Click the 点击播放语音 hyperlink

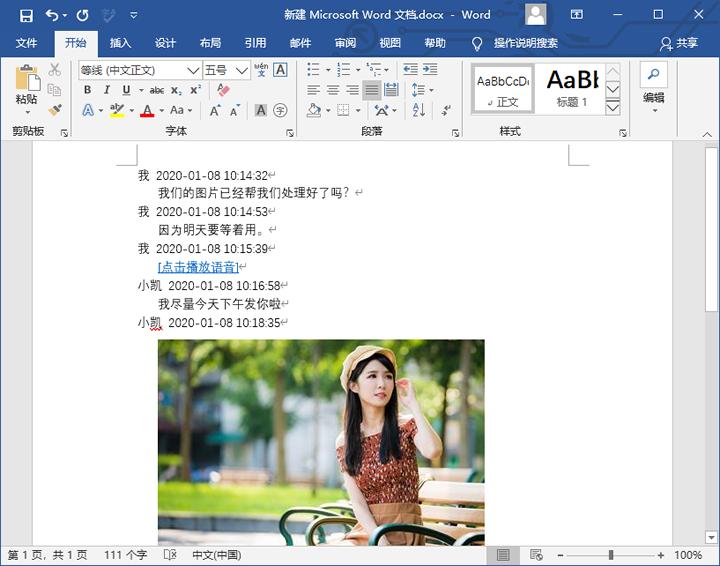[x=198, y=267]
